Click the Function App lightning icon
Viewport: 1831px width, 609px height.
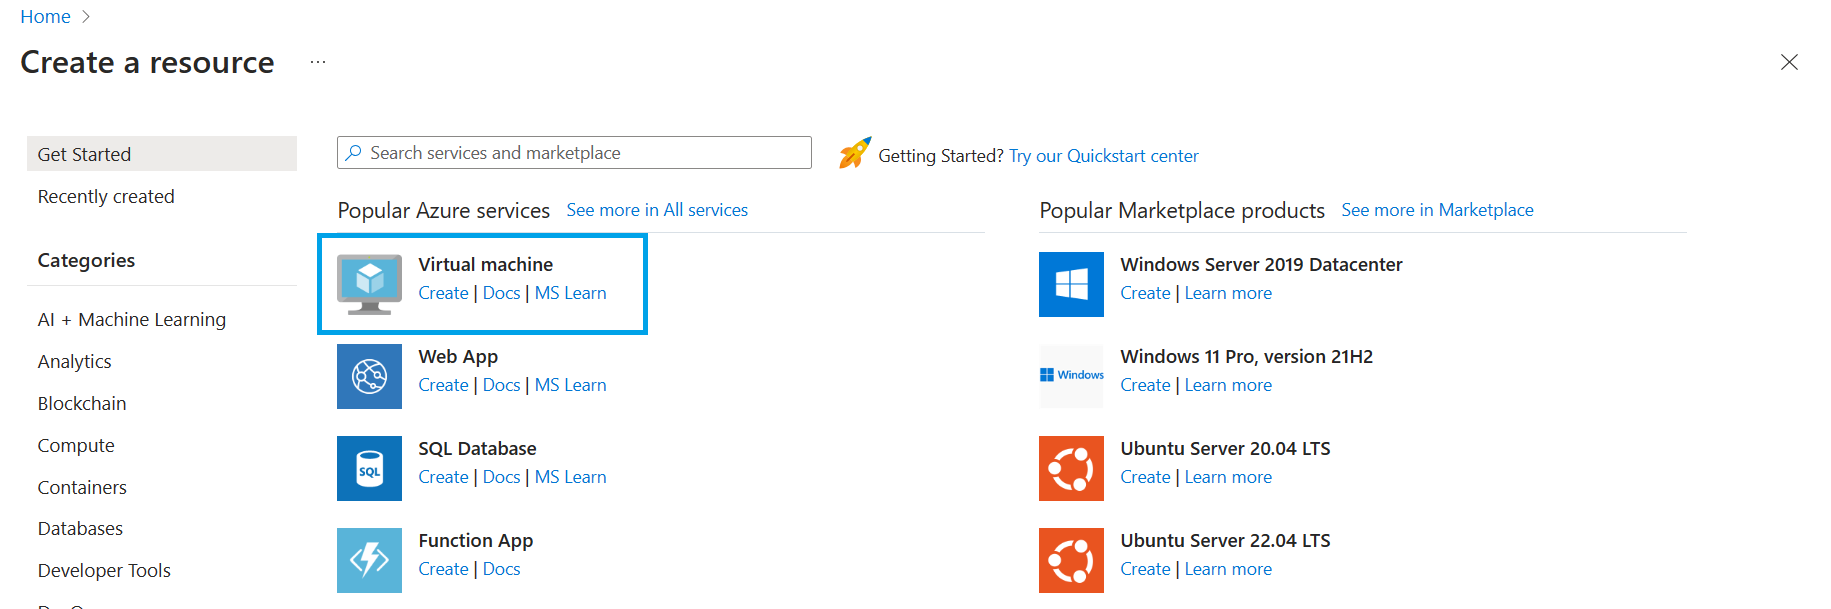[369, 560]
